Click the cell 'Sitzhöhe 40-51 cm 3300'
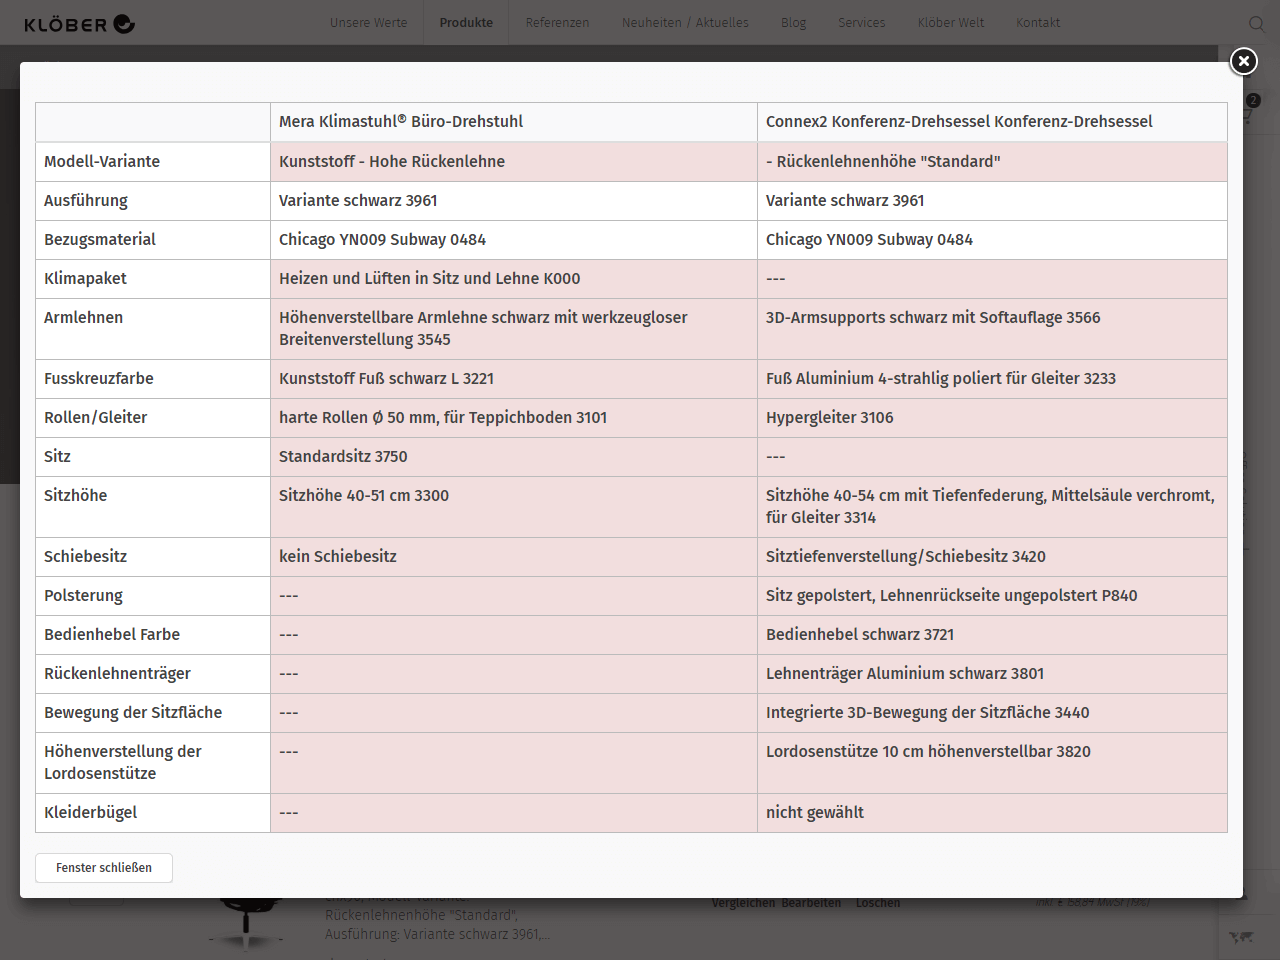Viewport: 1280px width, 960px height. coord(514,507)
